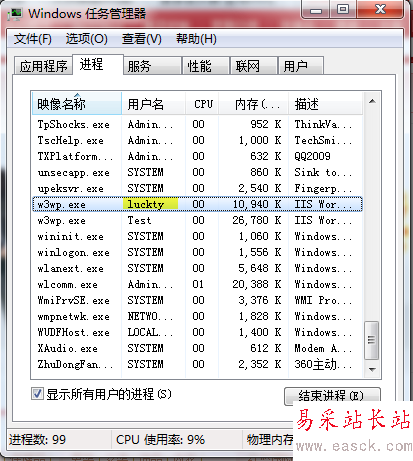Switch to the 用户 tab
Image resolution: width=413 pixels, height=461 pixels.
(x=301, y=66)
